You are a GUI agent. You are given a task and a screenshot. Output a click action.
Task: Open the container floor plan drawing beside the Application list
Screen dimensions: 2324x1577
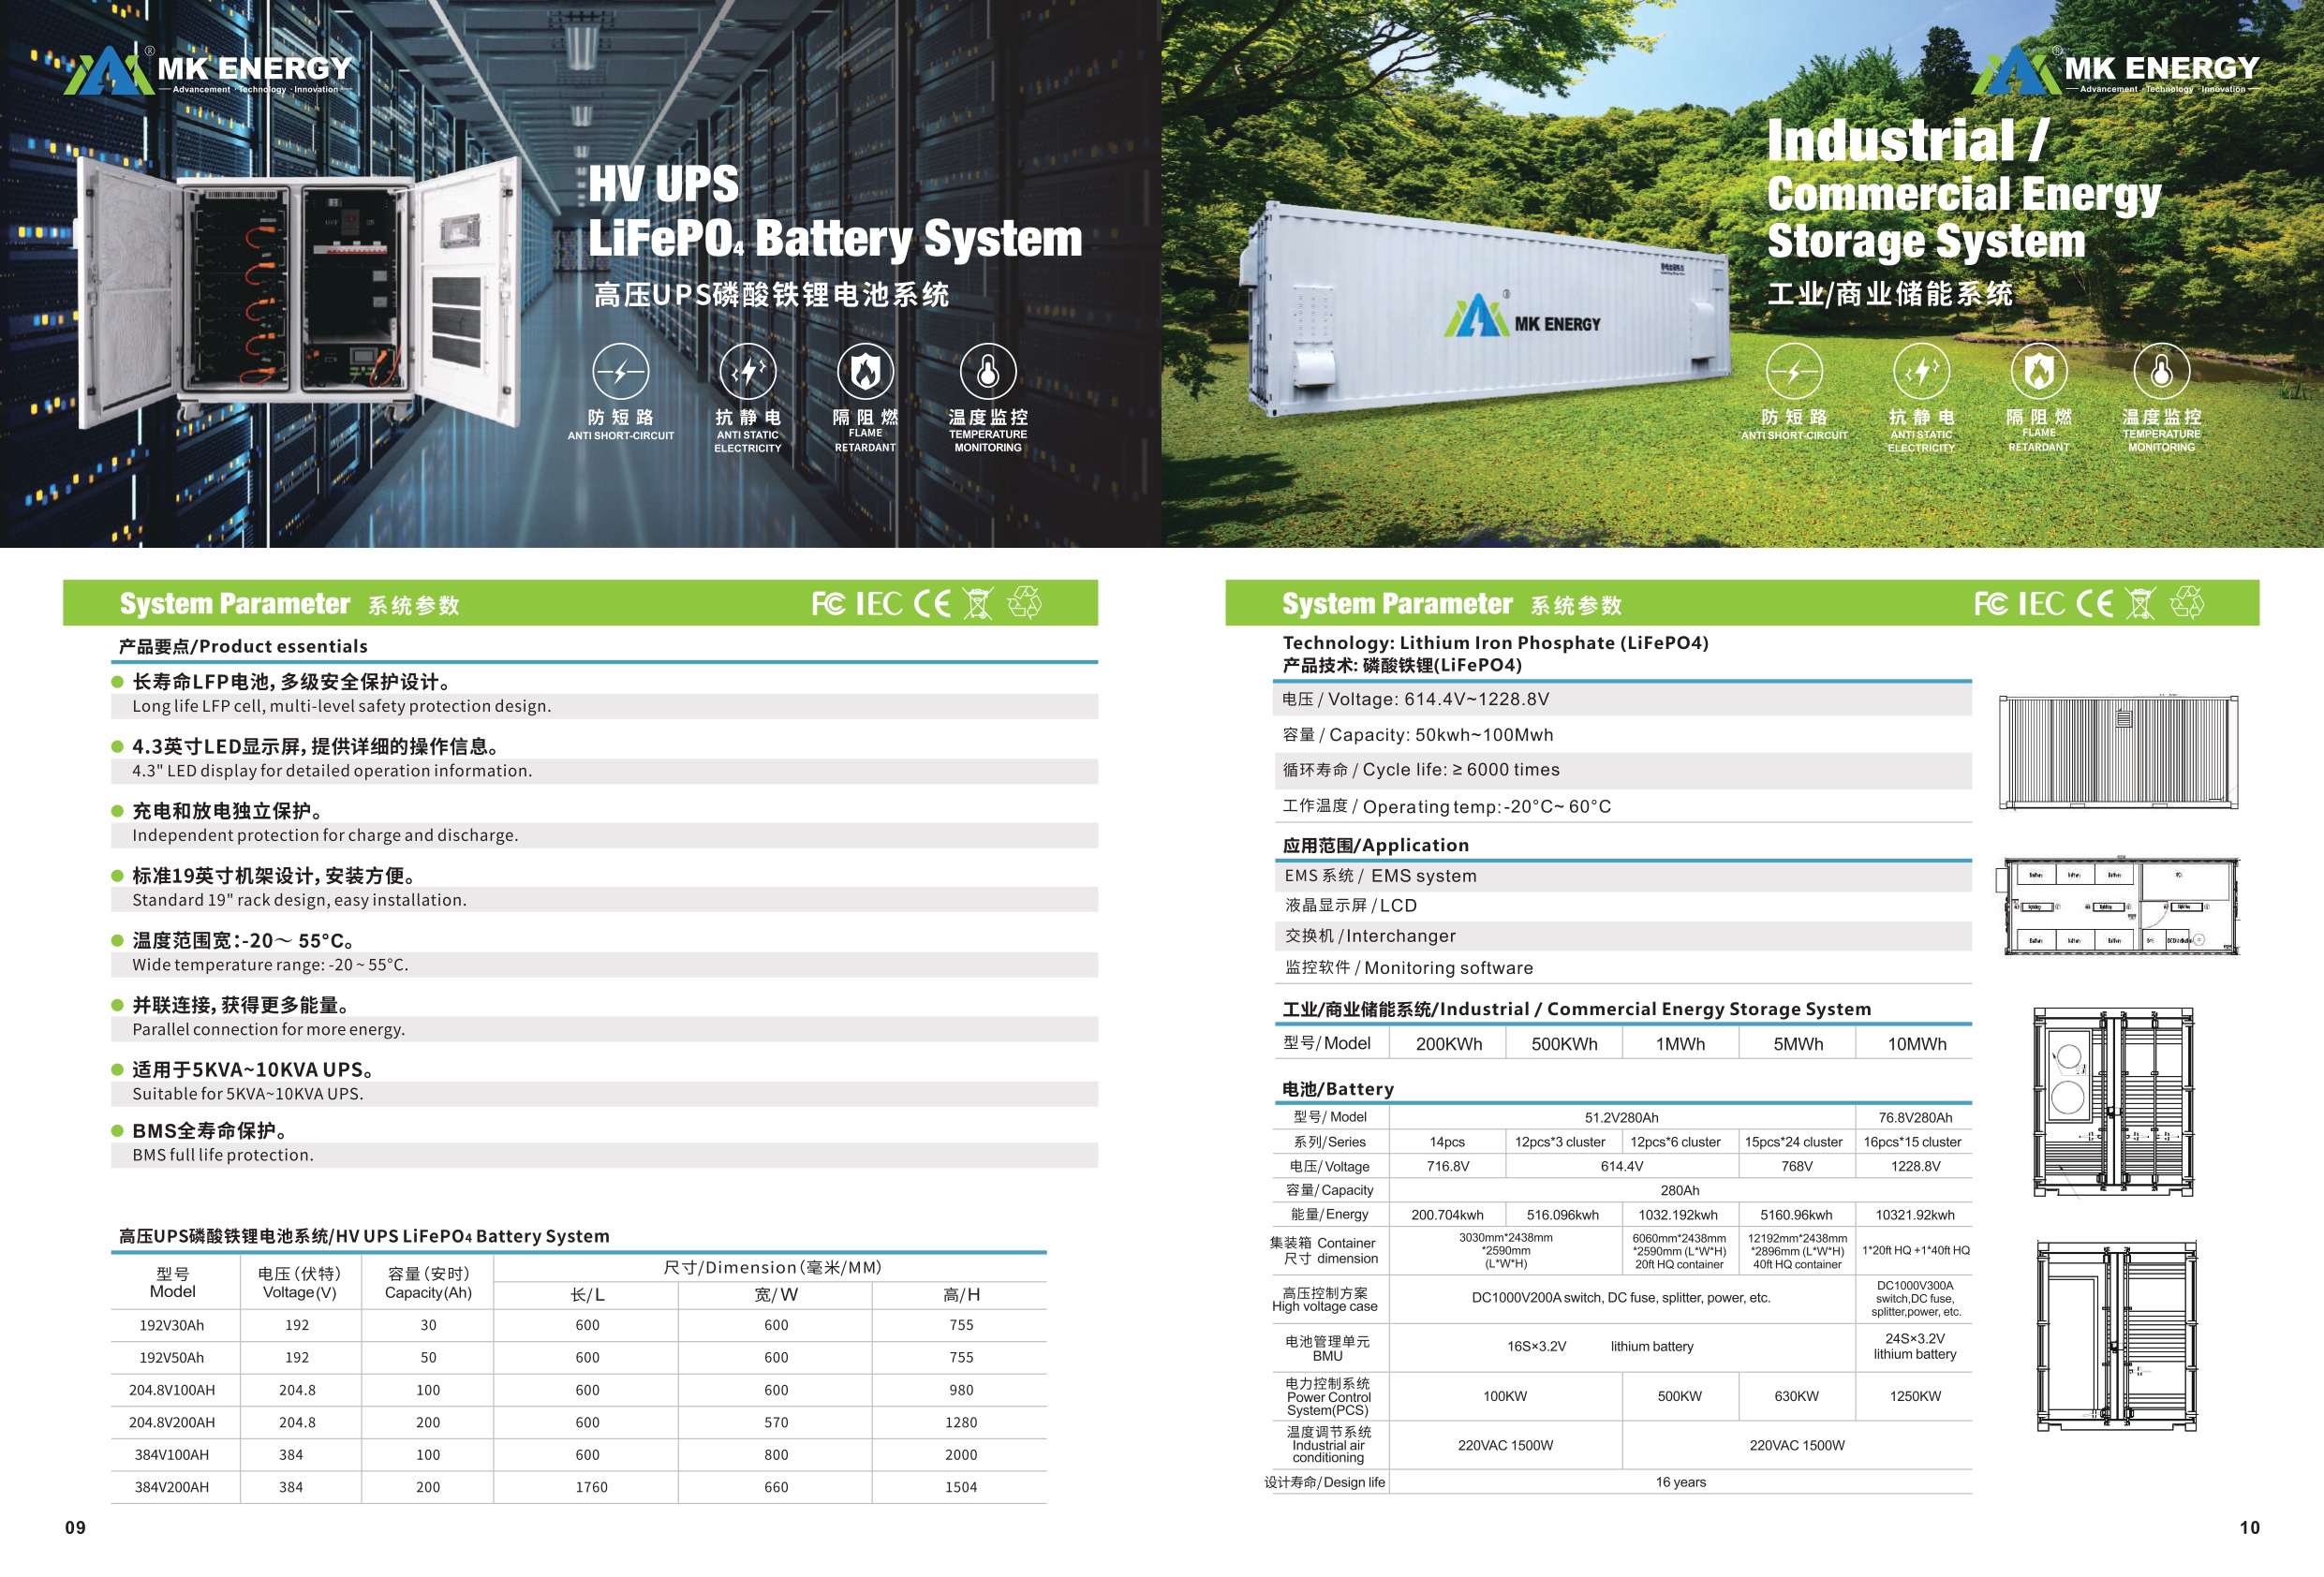(x=2118, y=906)
